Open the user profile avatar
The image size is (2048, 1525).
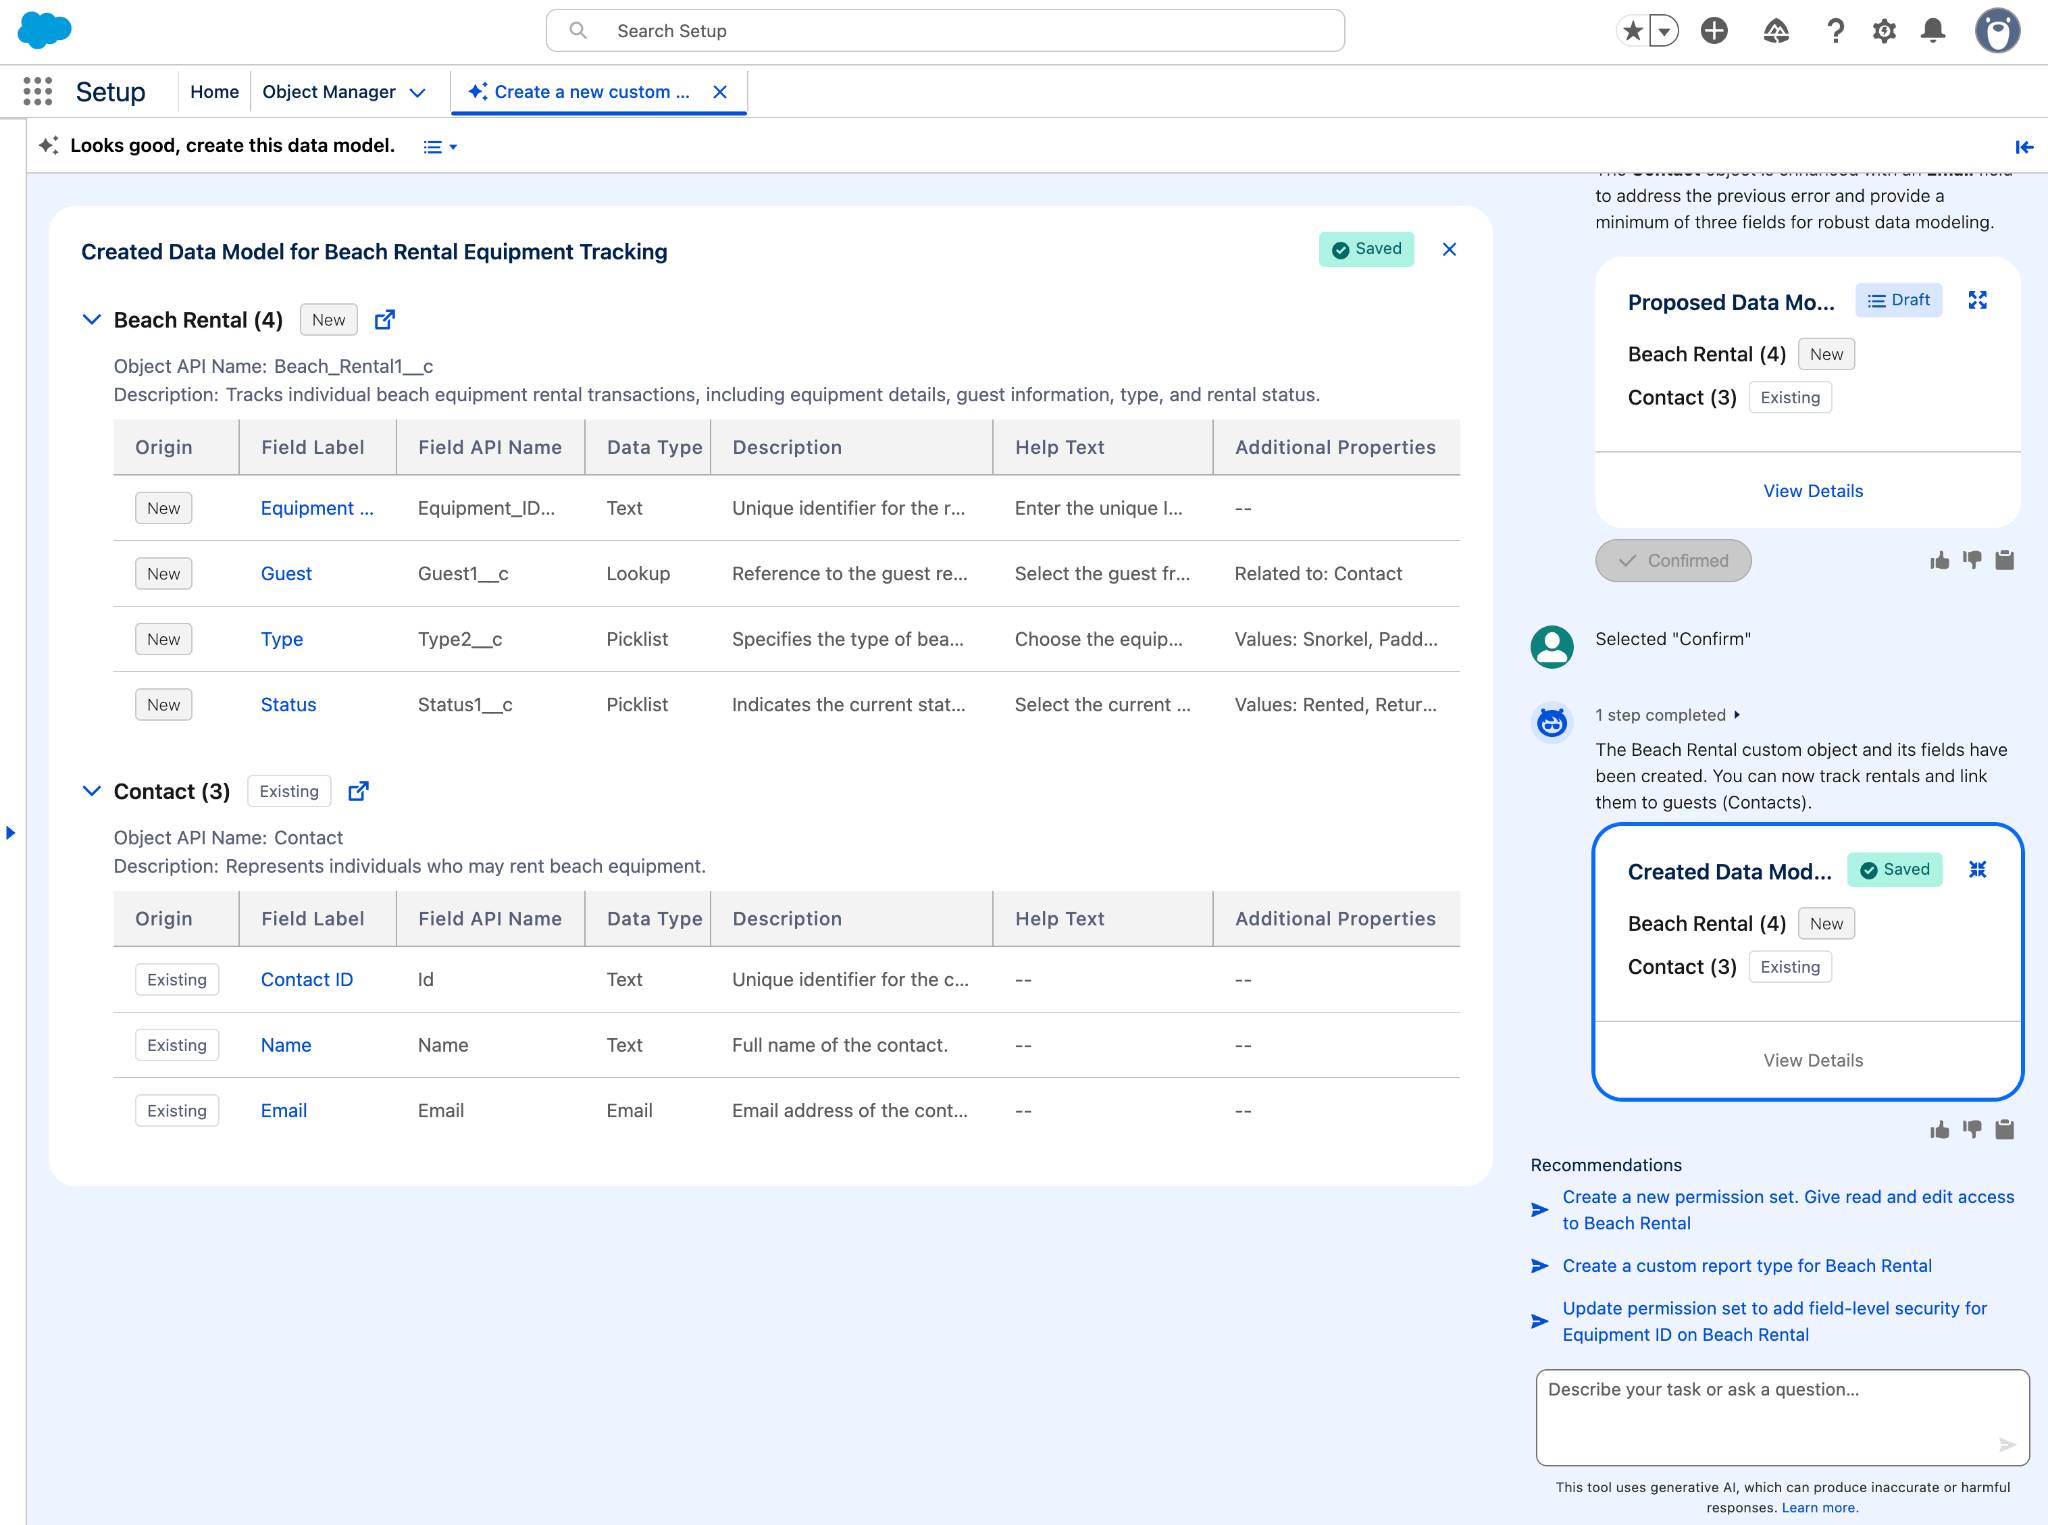1997,31
